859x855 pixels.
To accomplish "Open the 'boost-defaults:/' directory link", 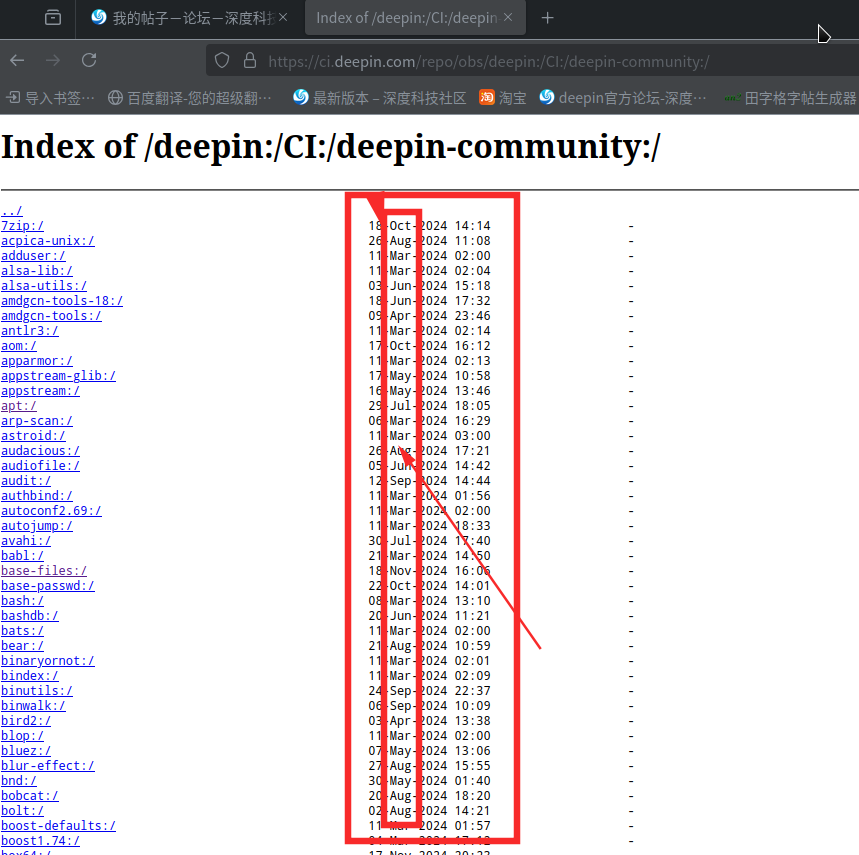I will pos(59,826).
